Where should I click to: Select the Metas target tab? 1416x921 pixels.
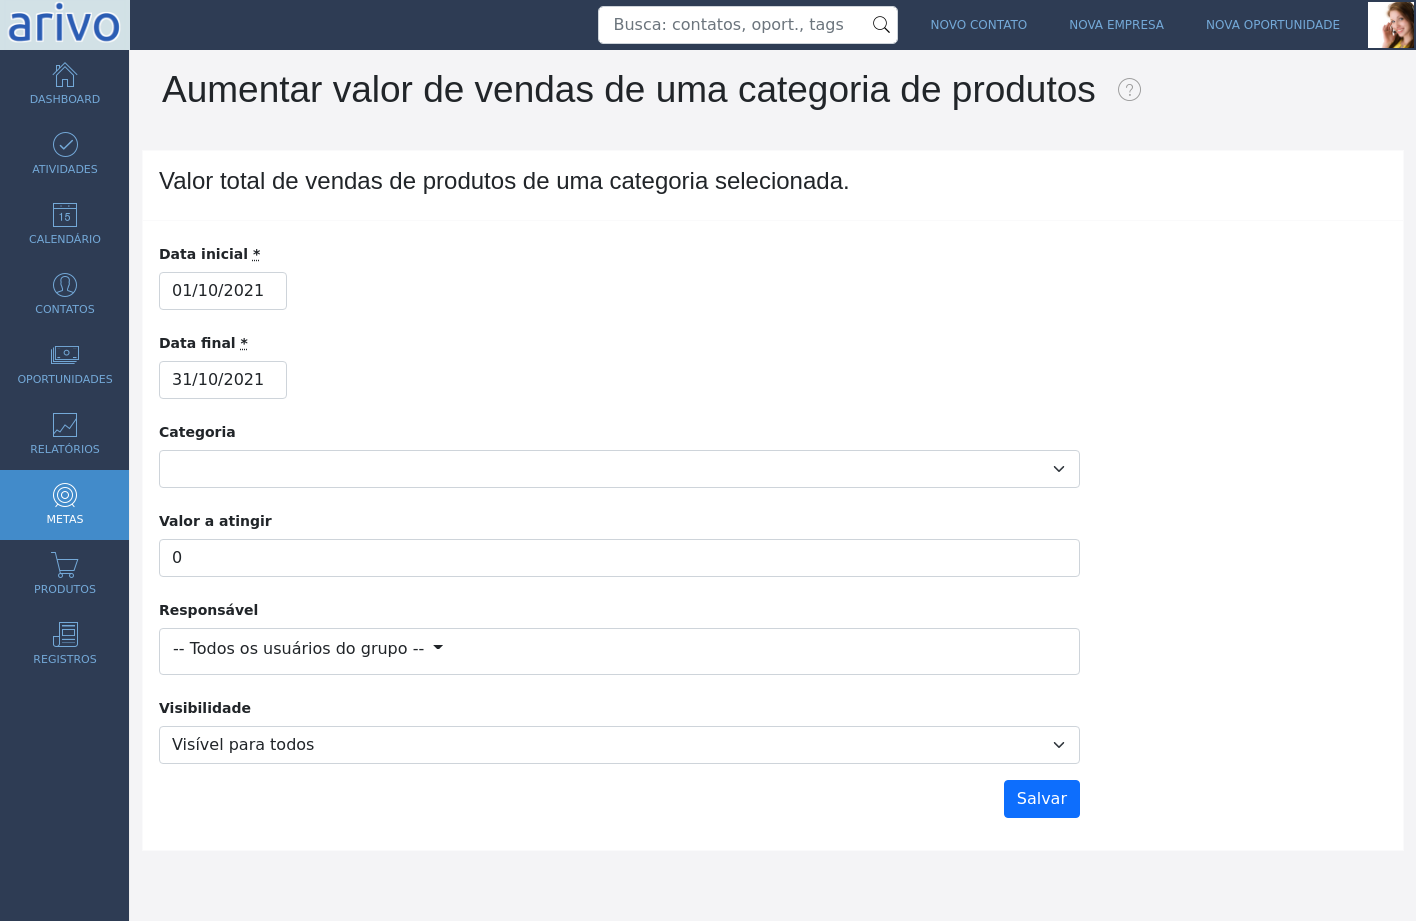65,505
